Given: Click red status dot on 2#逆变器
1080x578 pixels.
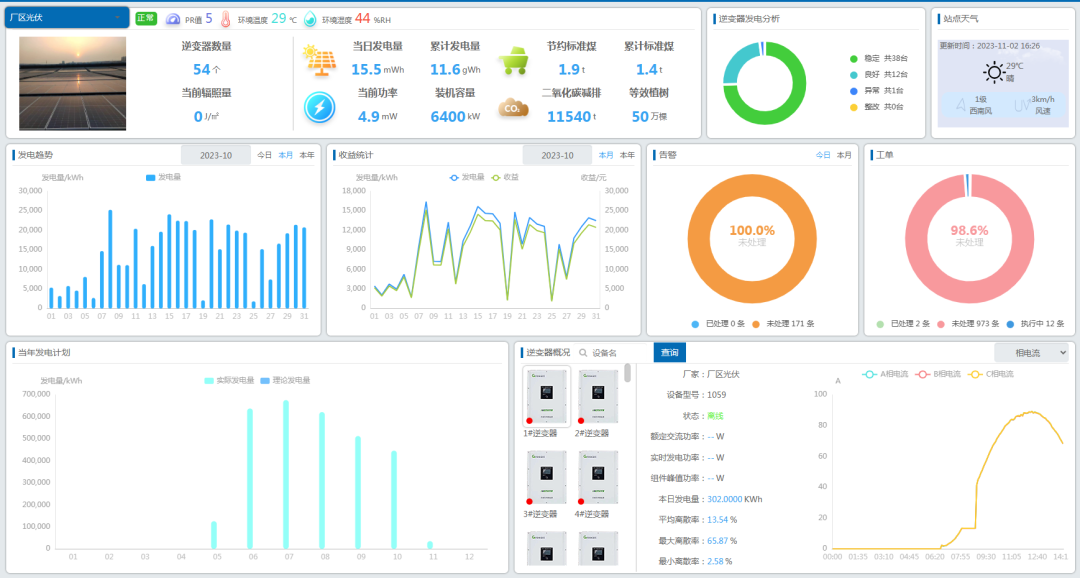Looking at the screenshot, I should click(x=581, y=420).
